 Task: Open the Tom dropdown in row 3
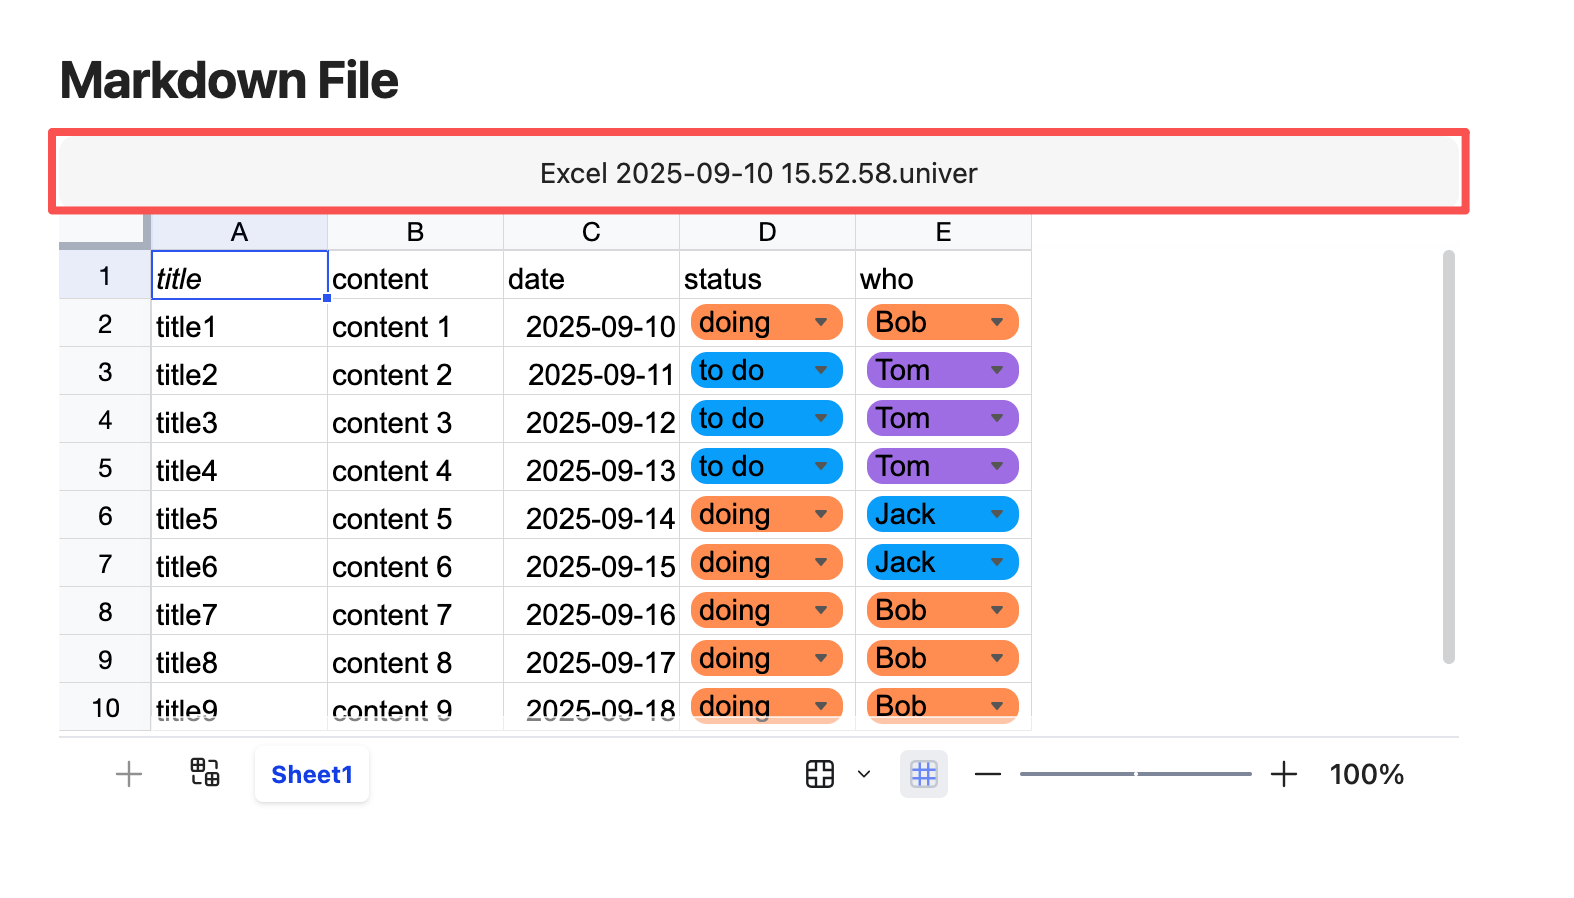click(x=997, y=370)
